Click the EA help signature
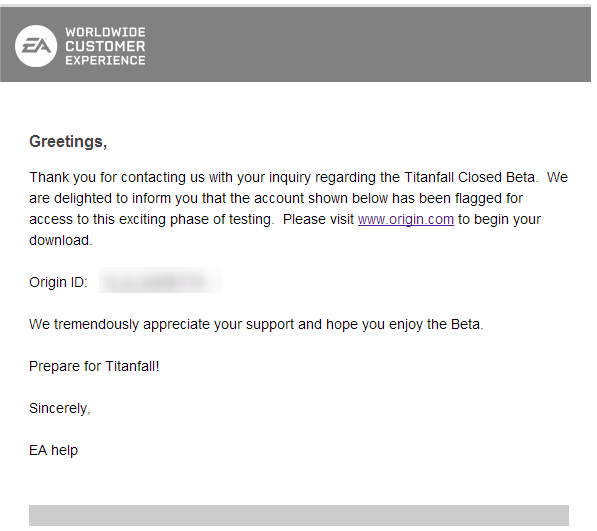This screenshot has width=597, height=531. tap(53, 450)
